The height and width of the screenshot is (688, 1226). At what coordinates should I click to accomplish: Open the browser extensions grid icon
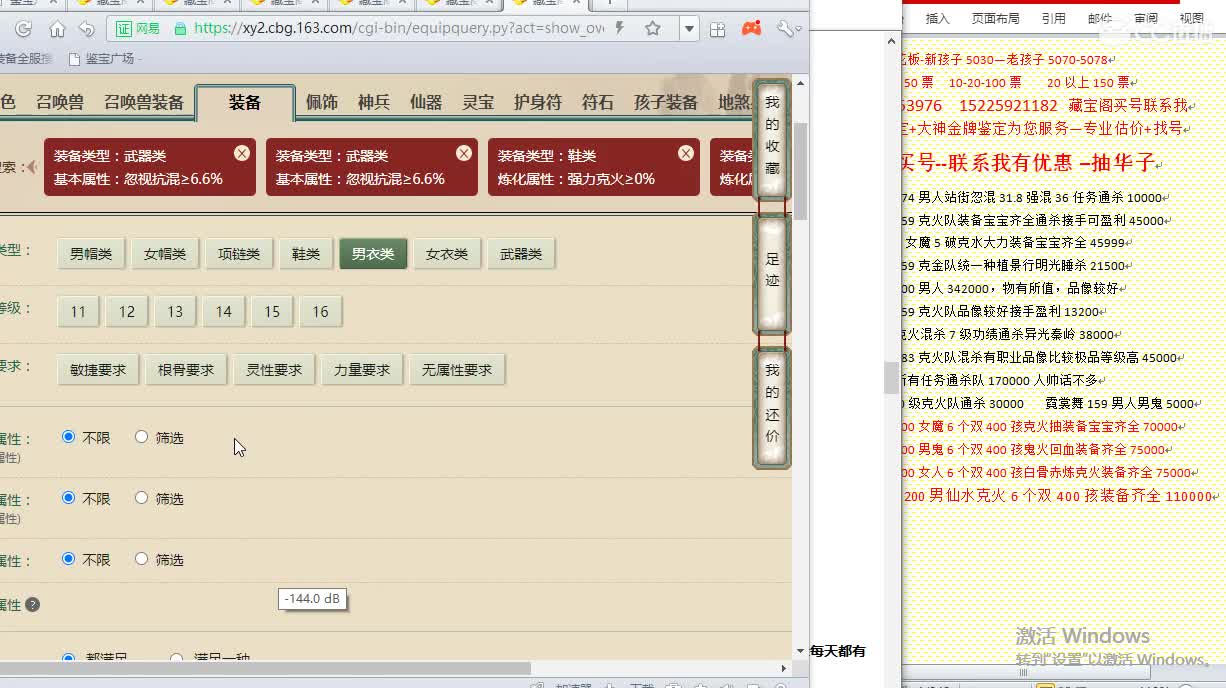click(717, 29)
